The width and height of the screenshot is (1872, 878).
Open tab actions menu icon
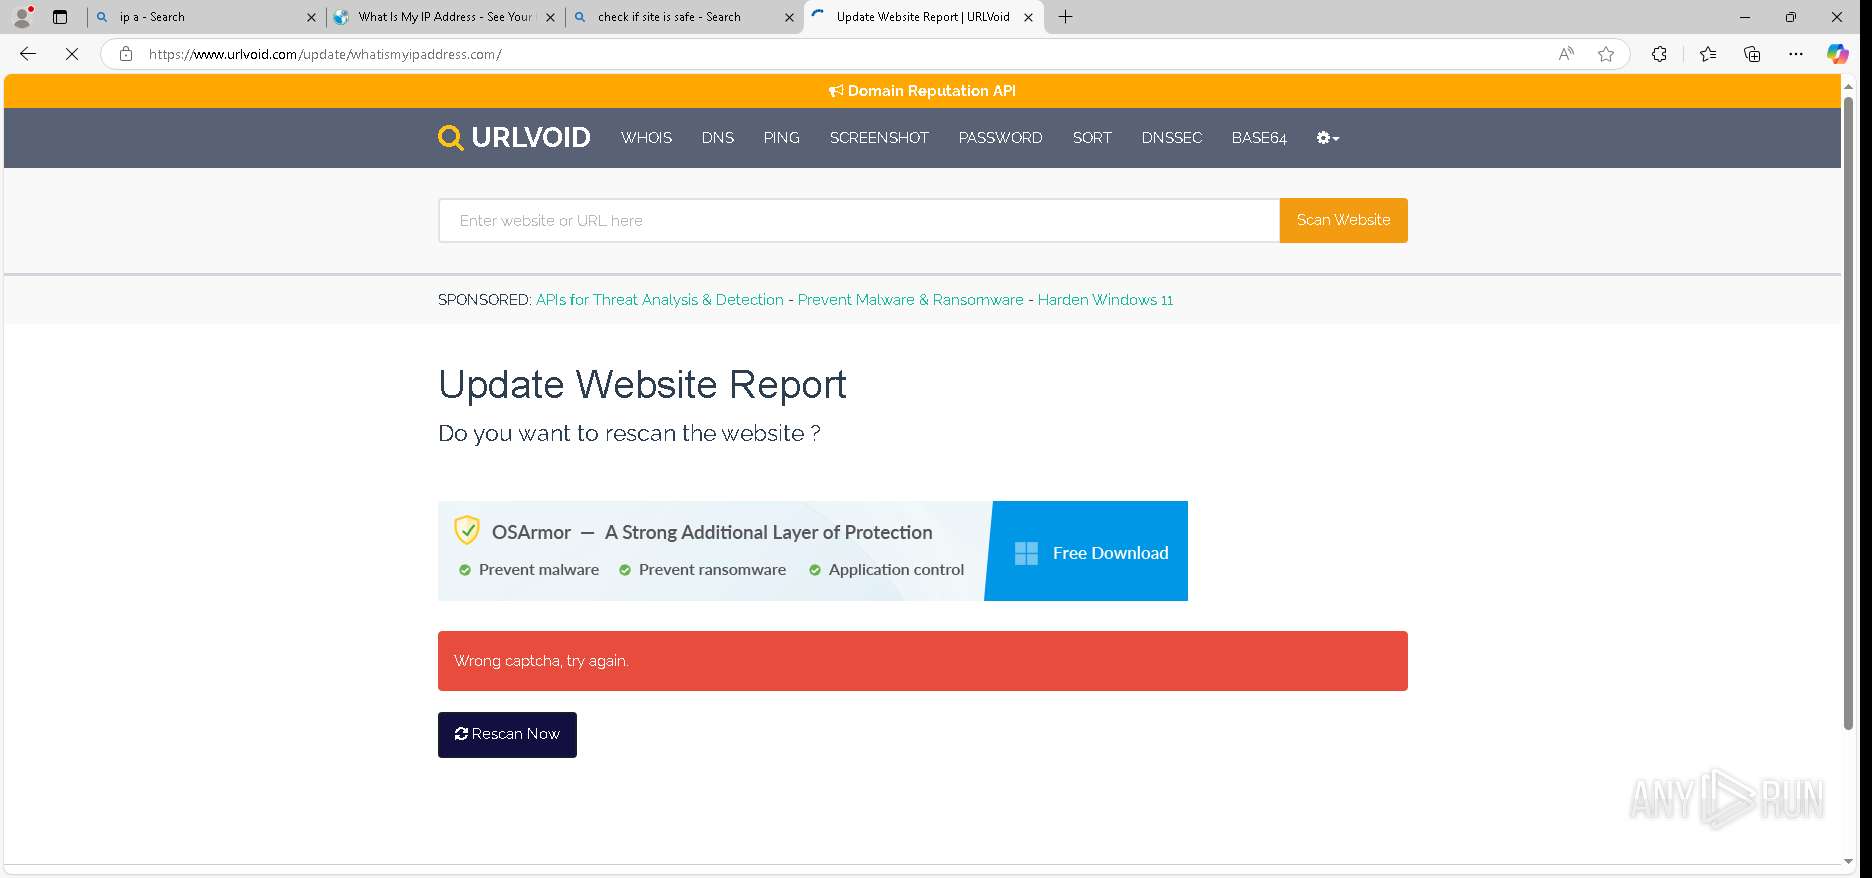60,17
